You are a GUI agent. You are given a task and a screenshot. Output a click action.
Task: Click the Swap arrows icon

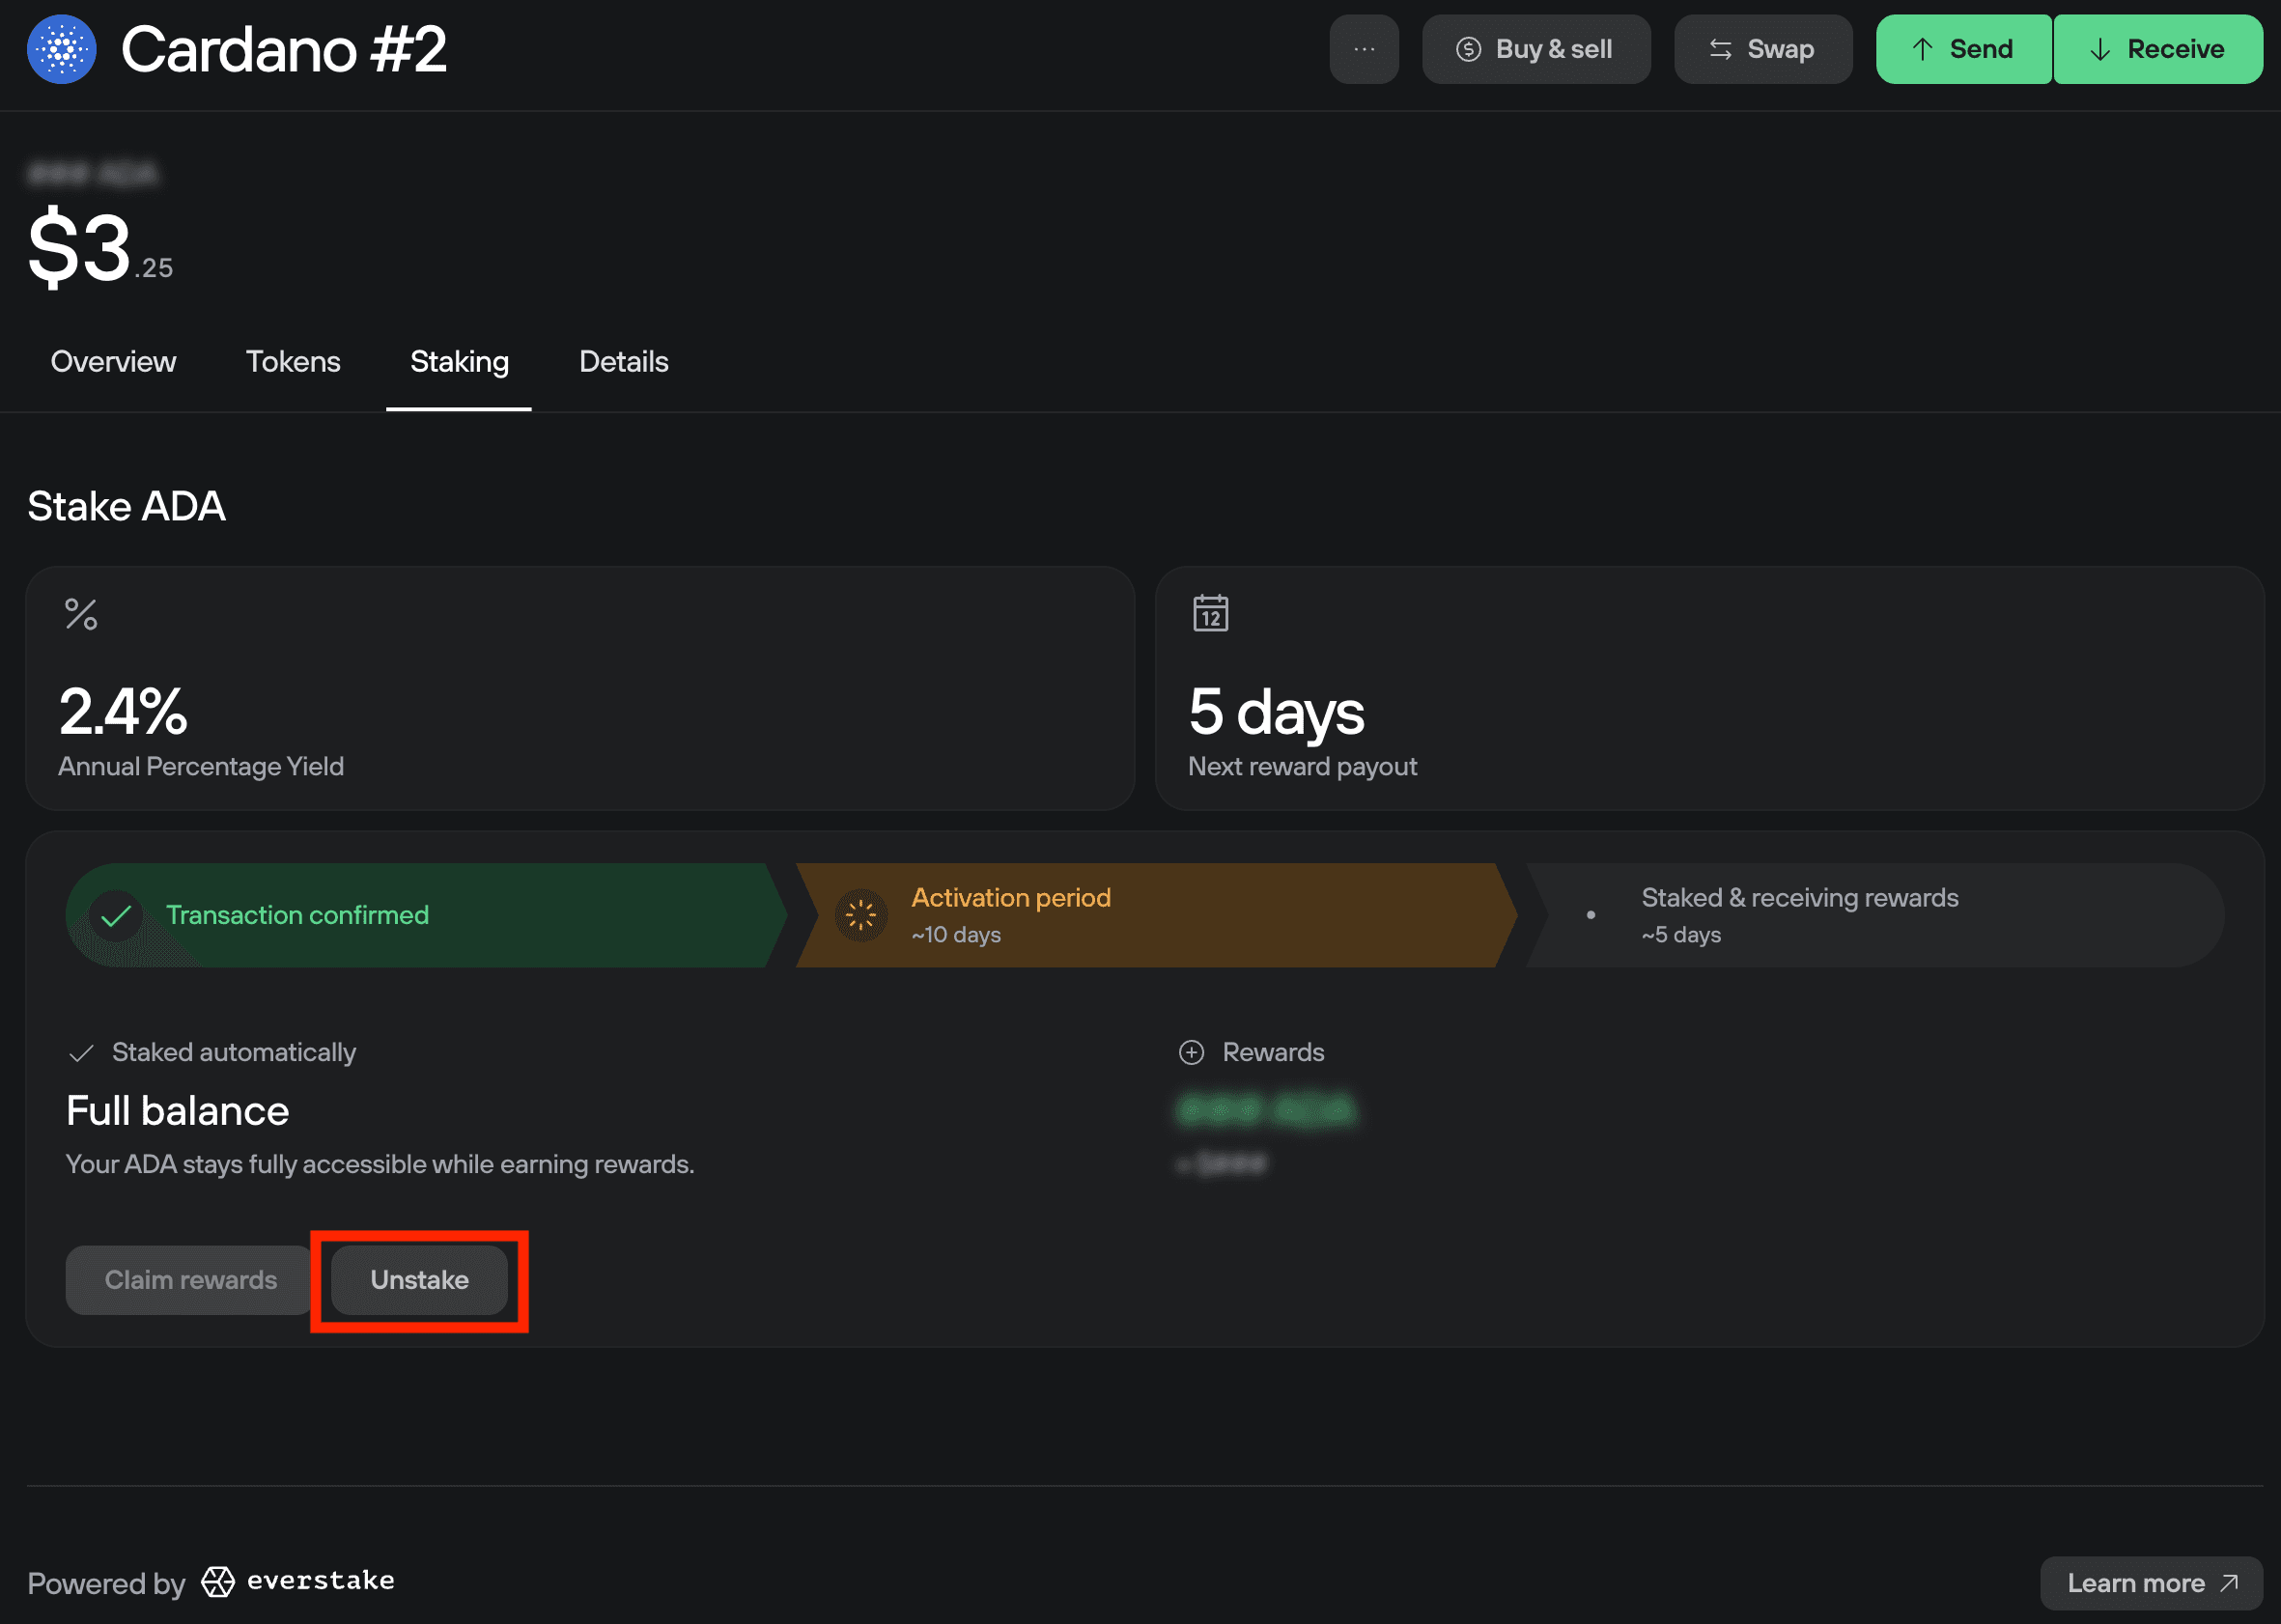1720,48
